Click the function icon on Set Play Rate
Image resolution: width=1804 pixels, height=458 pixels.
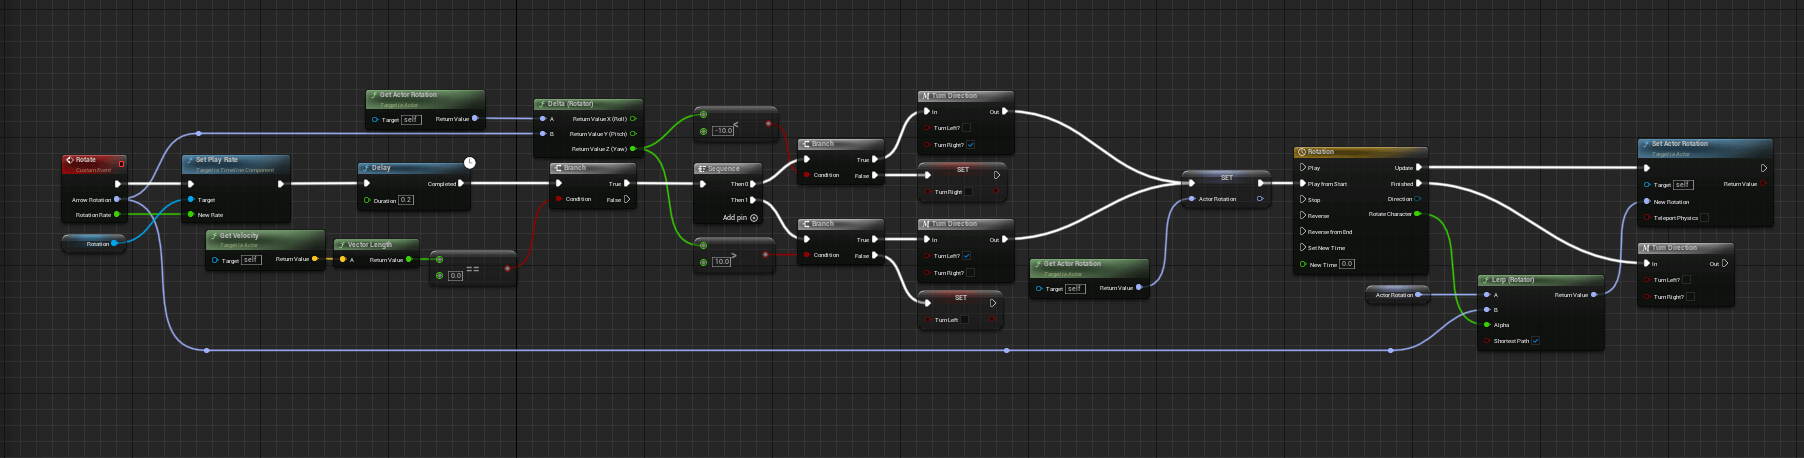click(x=189, y=160)
